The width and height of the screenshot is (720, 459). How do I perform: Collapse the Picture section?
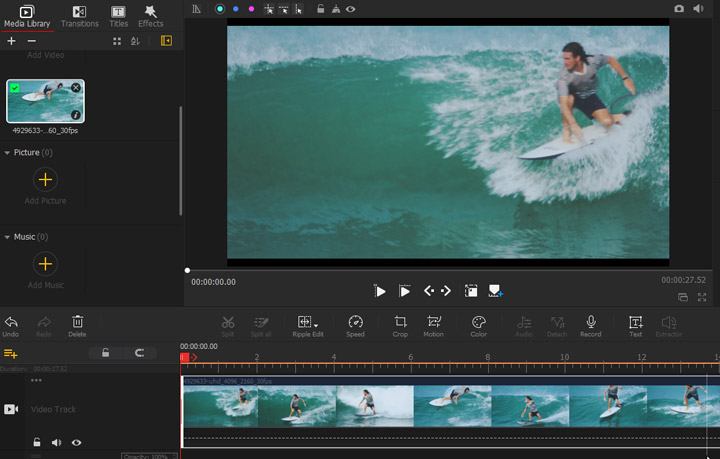pos(7,152)
